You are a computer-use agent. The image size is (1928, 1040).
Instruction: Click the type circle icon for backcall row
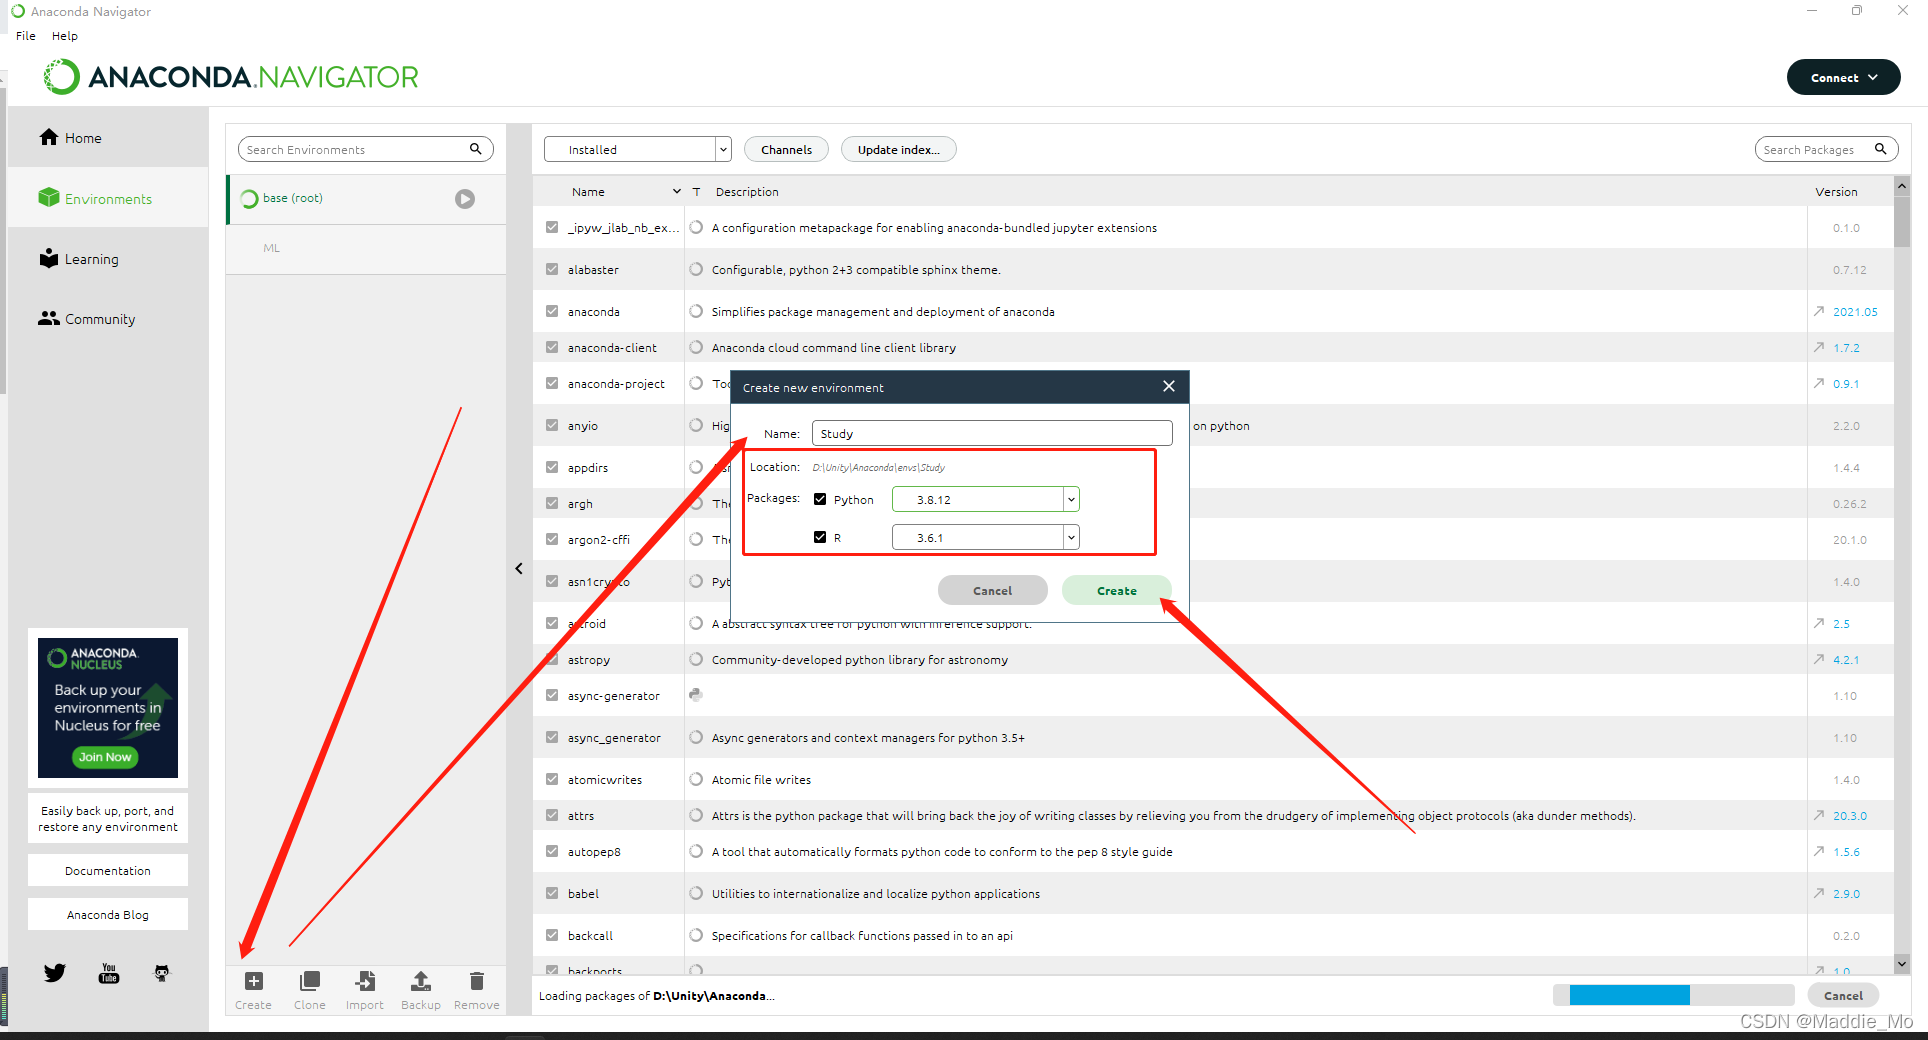pyautogui.click(x=696, y=935)
